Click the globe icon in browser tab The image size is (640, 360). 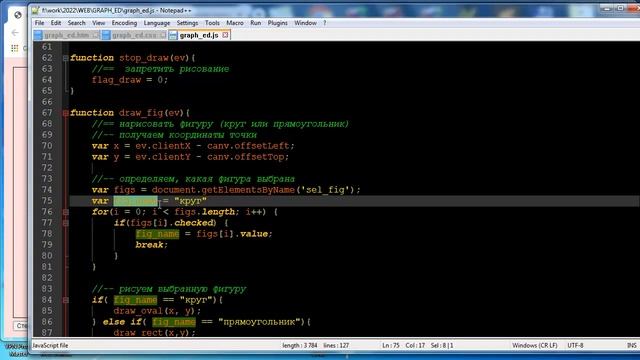tap(18, 15)
